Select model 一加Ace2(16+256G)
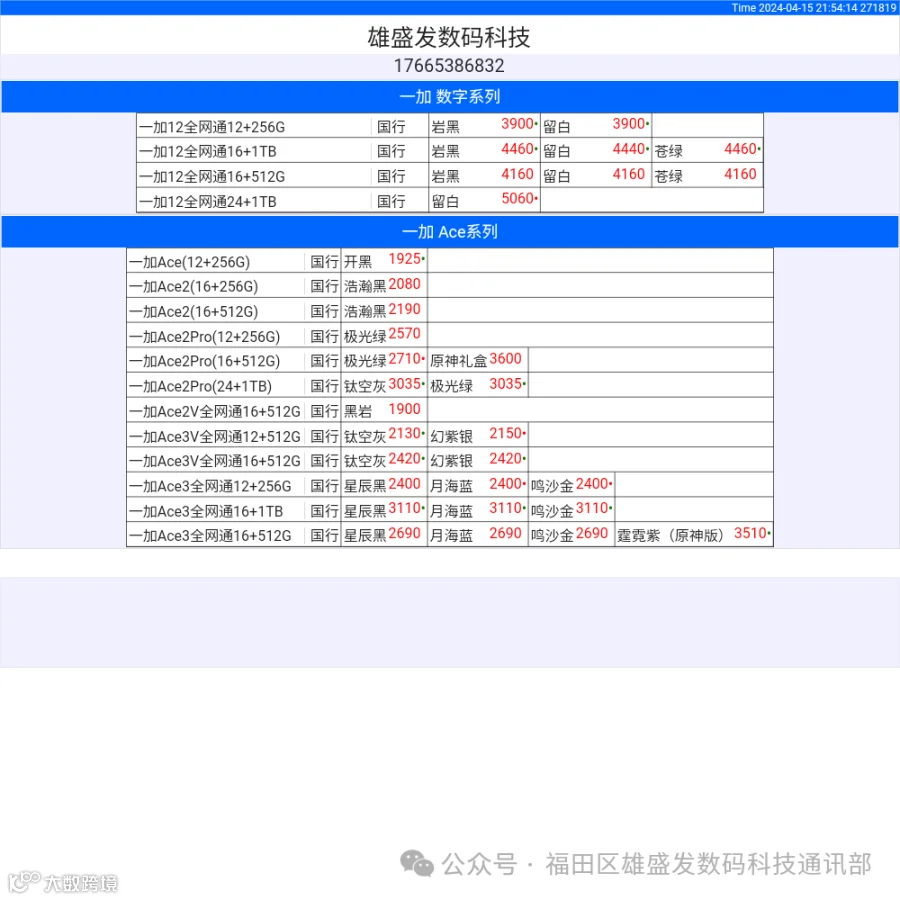 click(194, 286)
